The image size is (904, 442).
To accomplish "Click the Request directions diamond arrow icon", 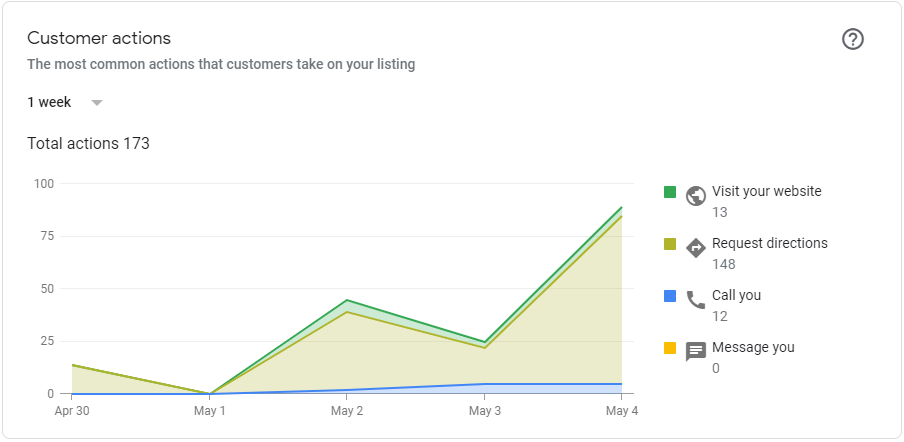I will pyautogui.click(x=696, y=248).
